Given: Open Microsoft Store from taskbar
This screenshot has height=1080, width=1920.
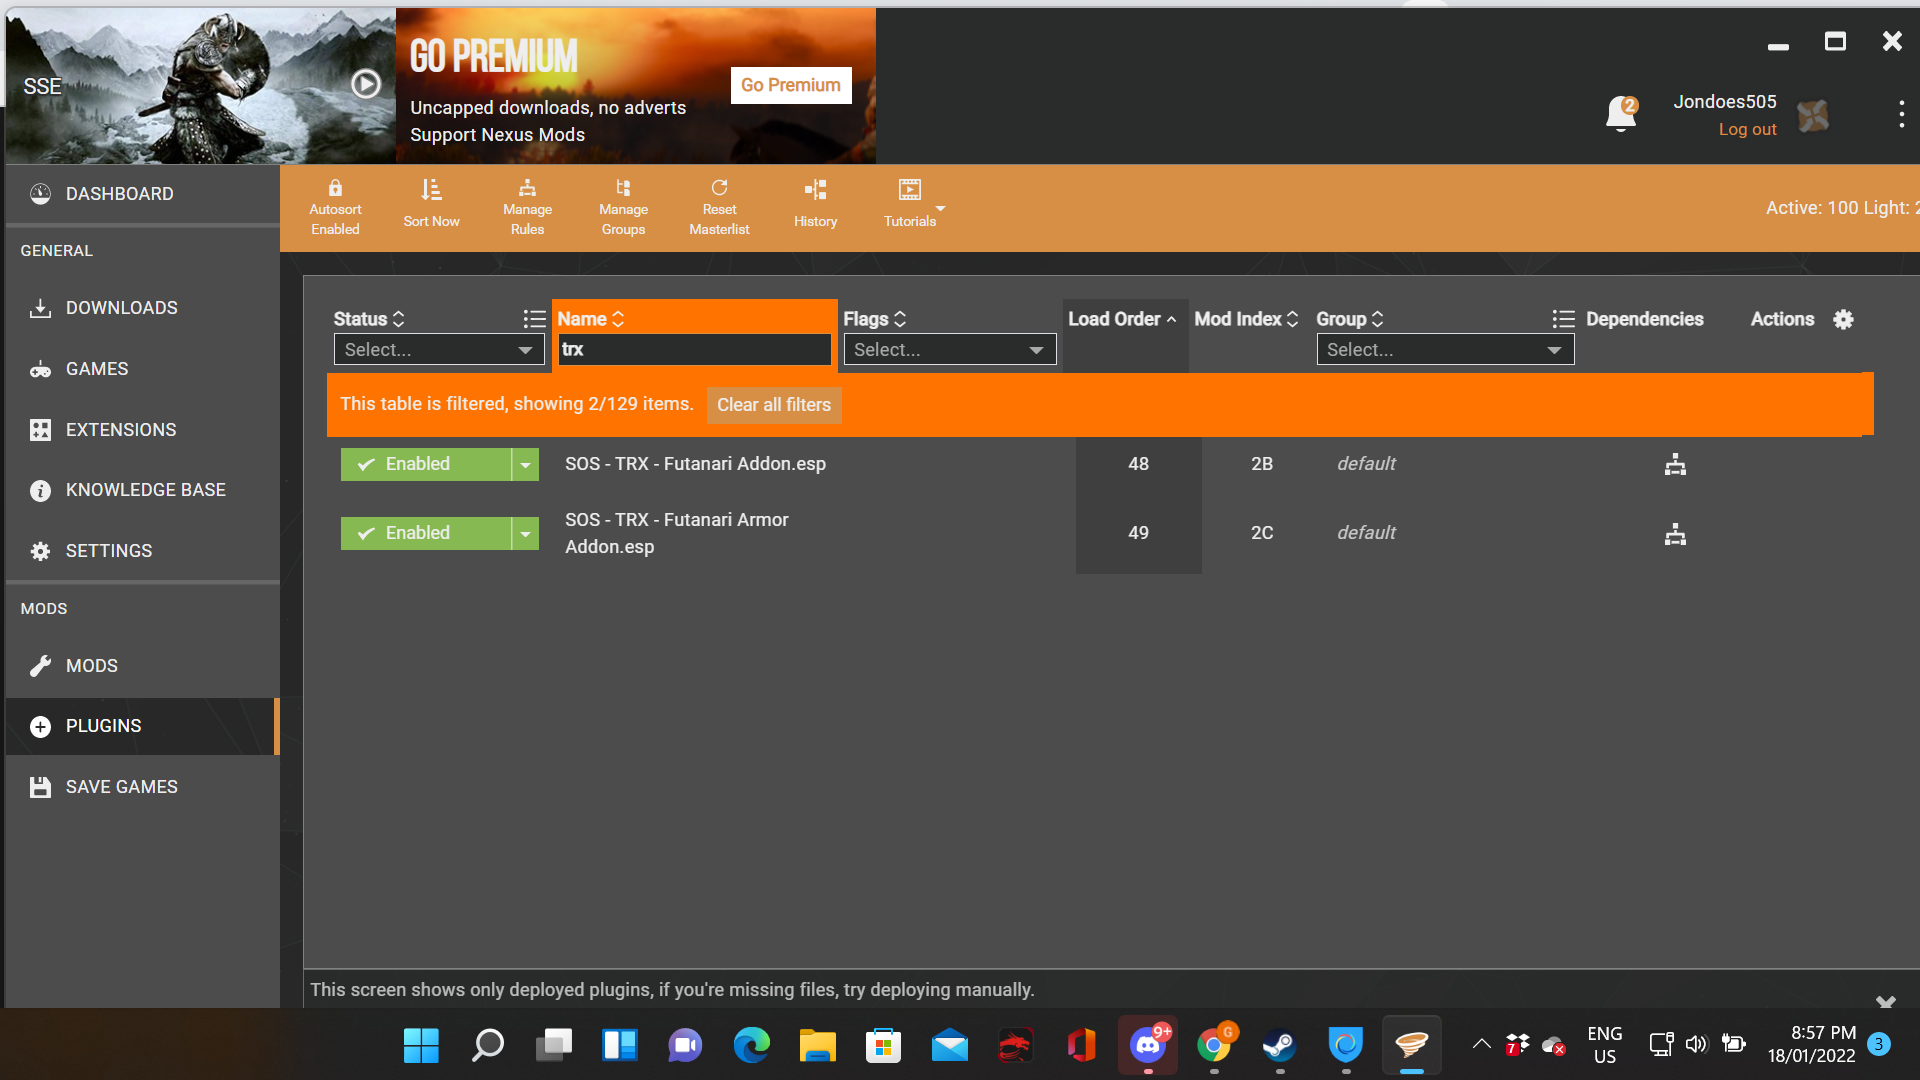Looking at the screenshot, I should click(883, 1046).
